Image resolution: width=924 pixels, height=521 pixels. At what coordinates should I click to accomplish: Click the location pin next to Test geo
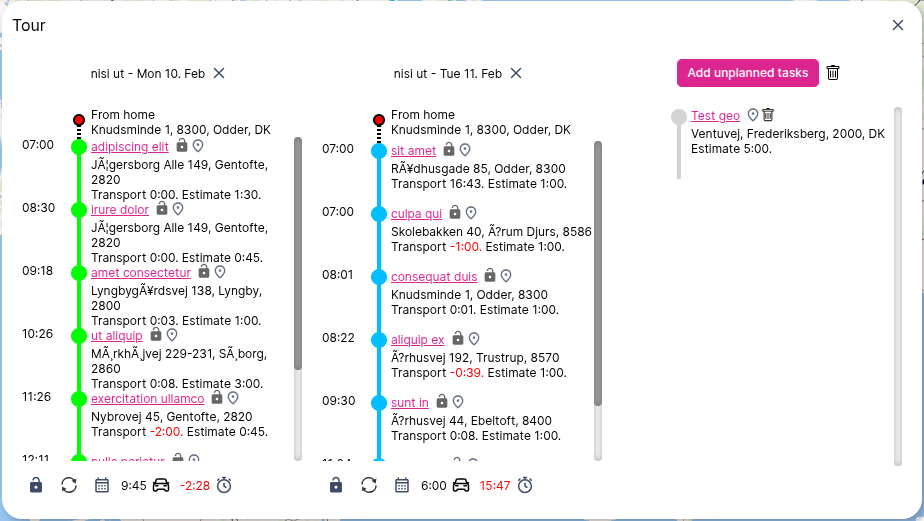[753, 115]
